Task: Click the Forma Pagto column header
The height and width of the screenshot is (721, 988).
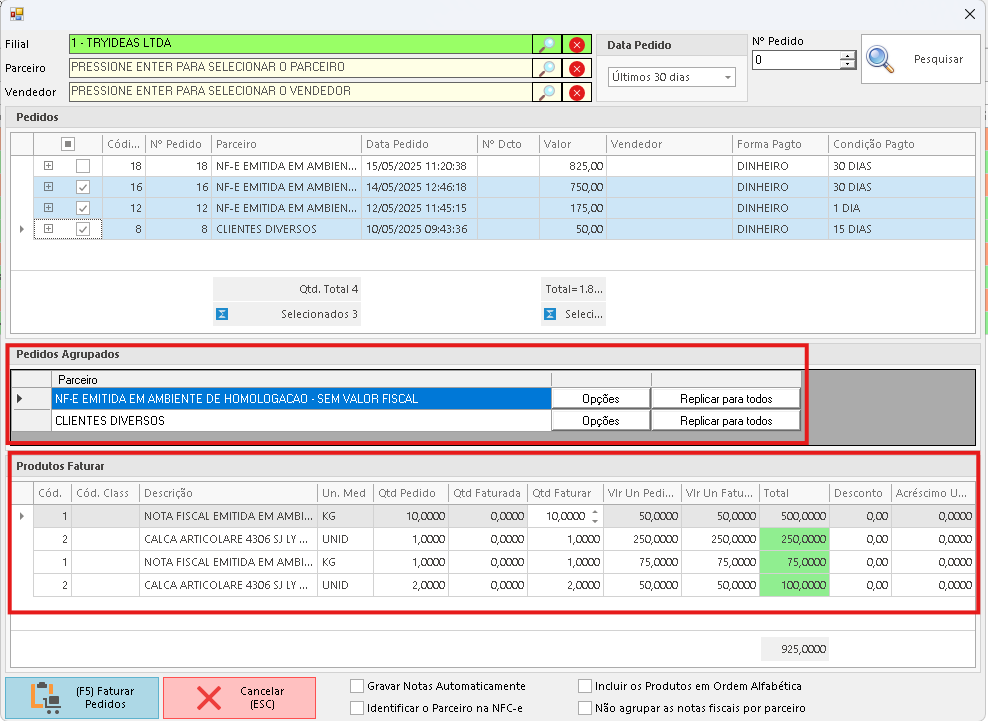Action: (779, 144)
